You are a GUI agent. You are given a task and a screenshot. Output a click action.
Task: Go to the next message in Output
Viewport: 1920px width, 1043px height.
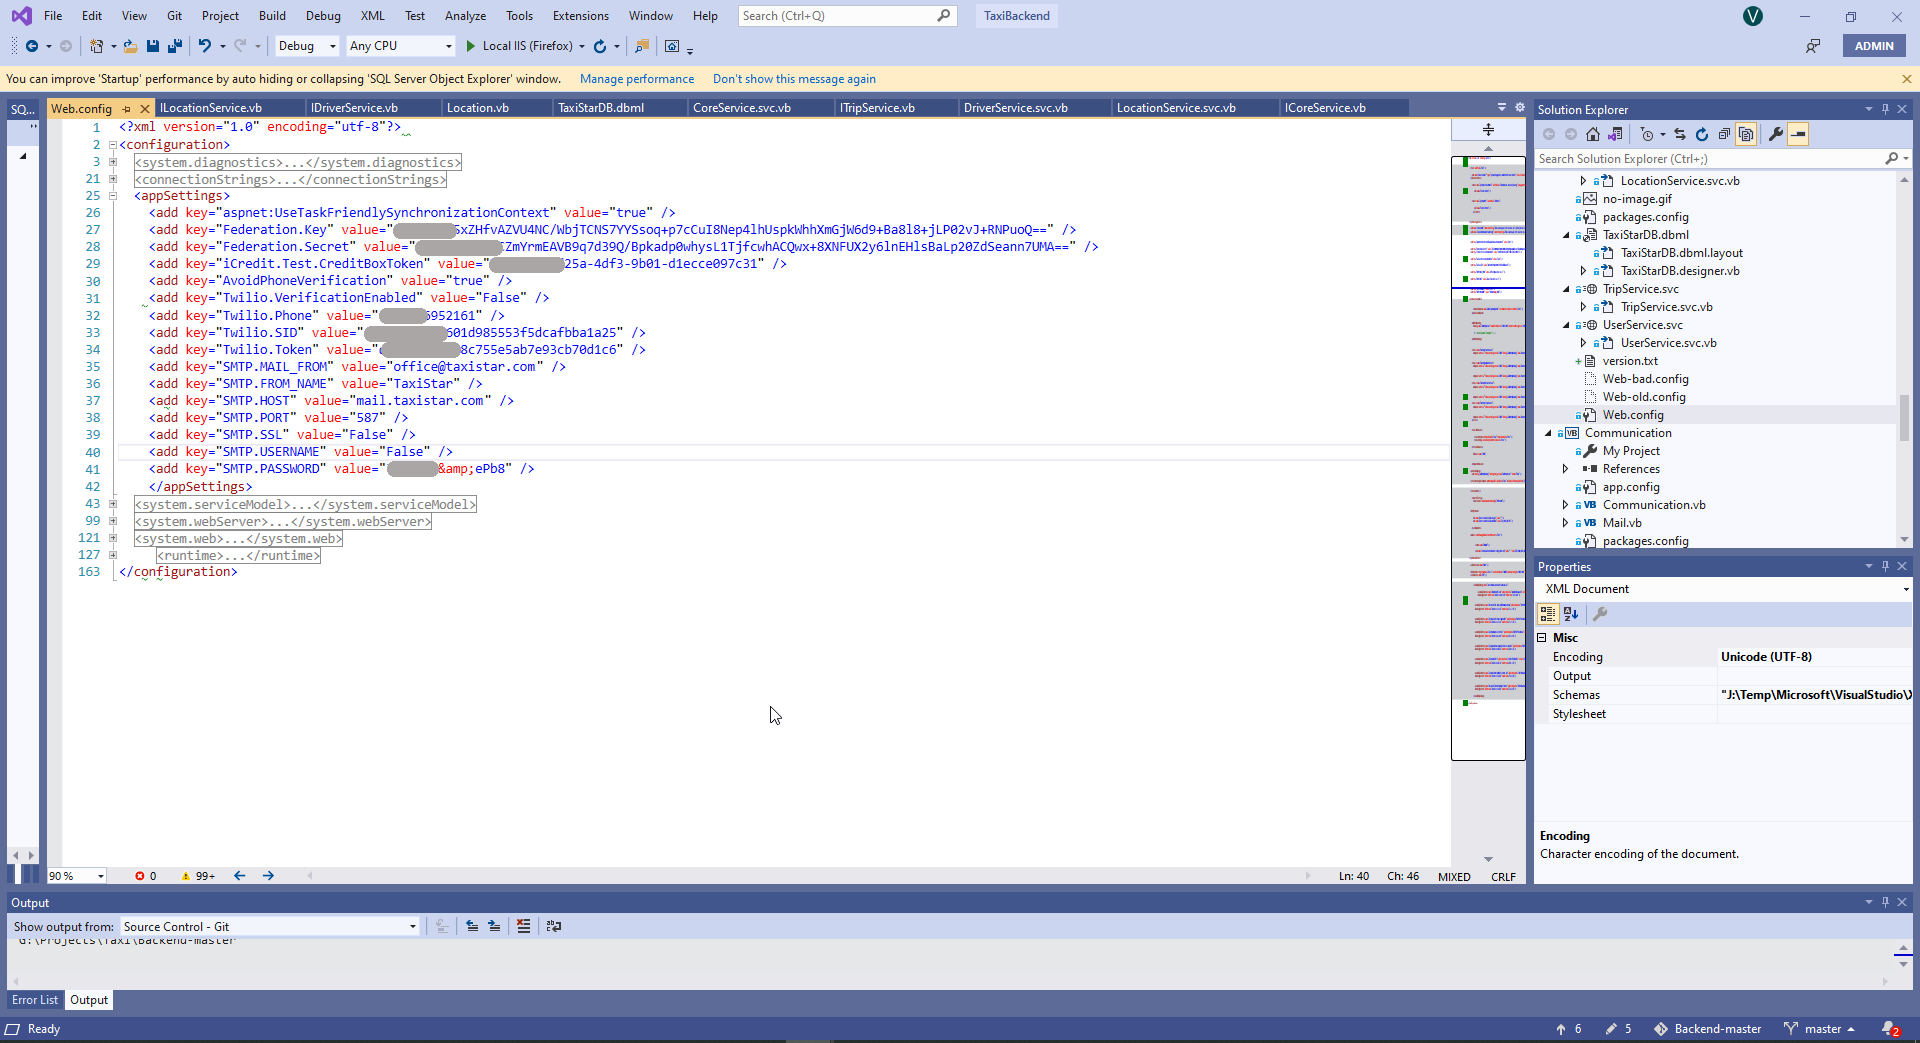tap(494, 927)
